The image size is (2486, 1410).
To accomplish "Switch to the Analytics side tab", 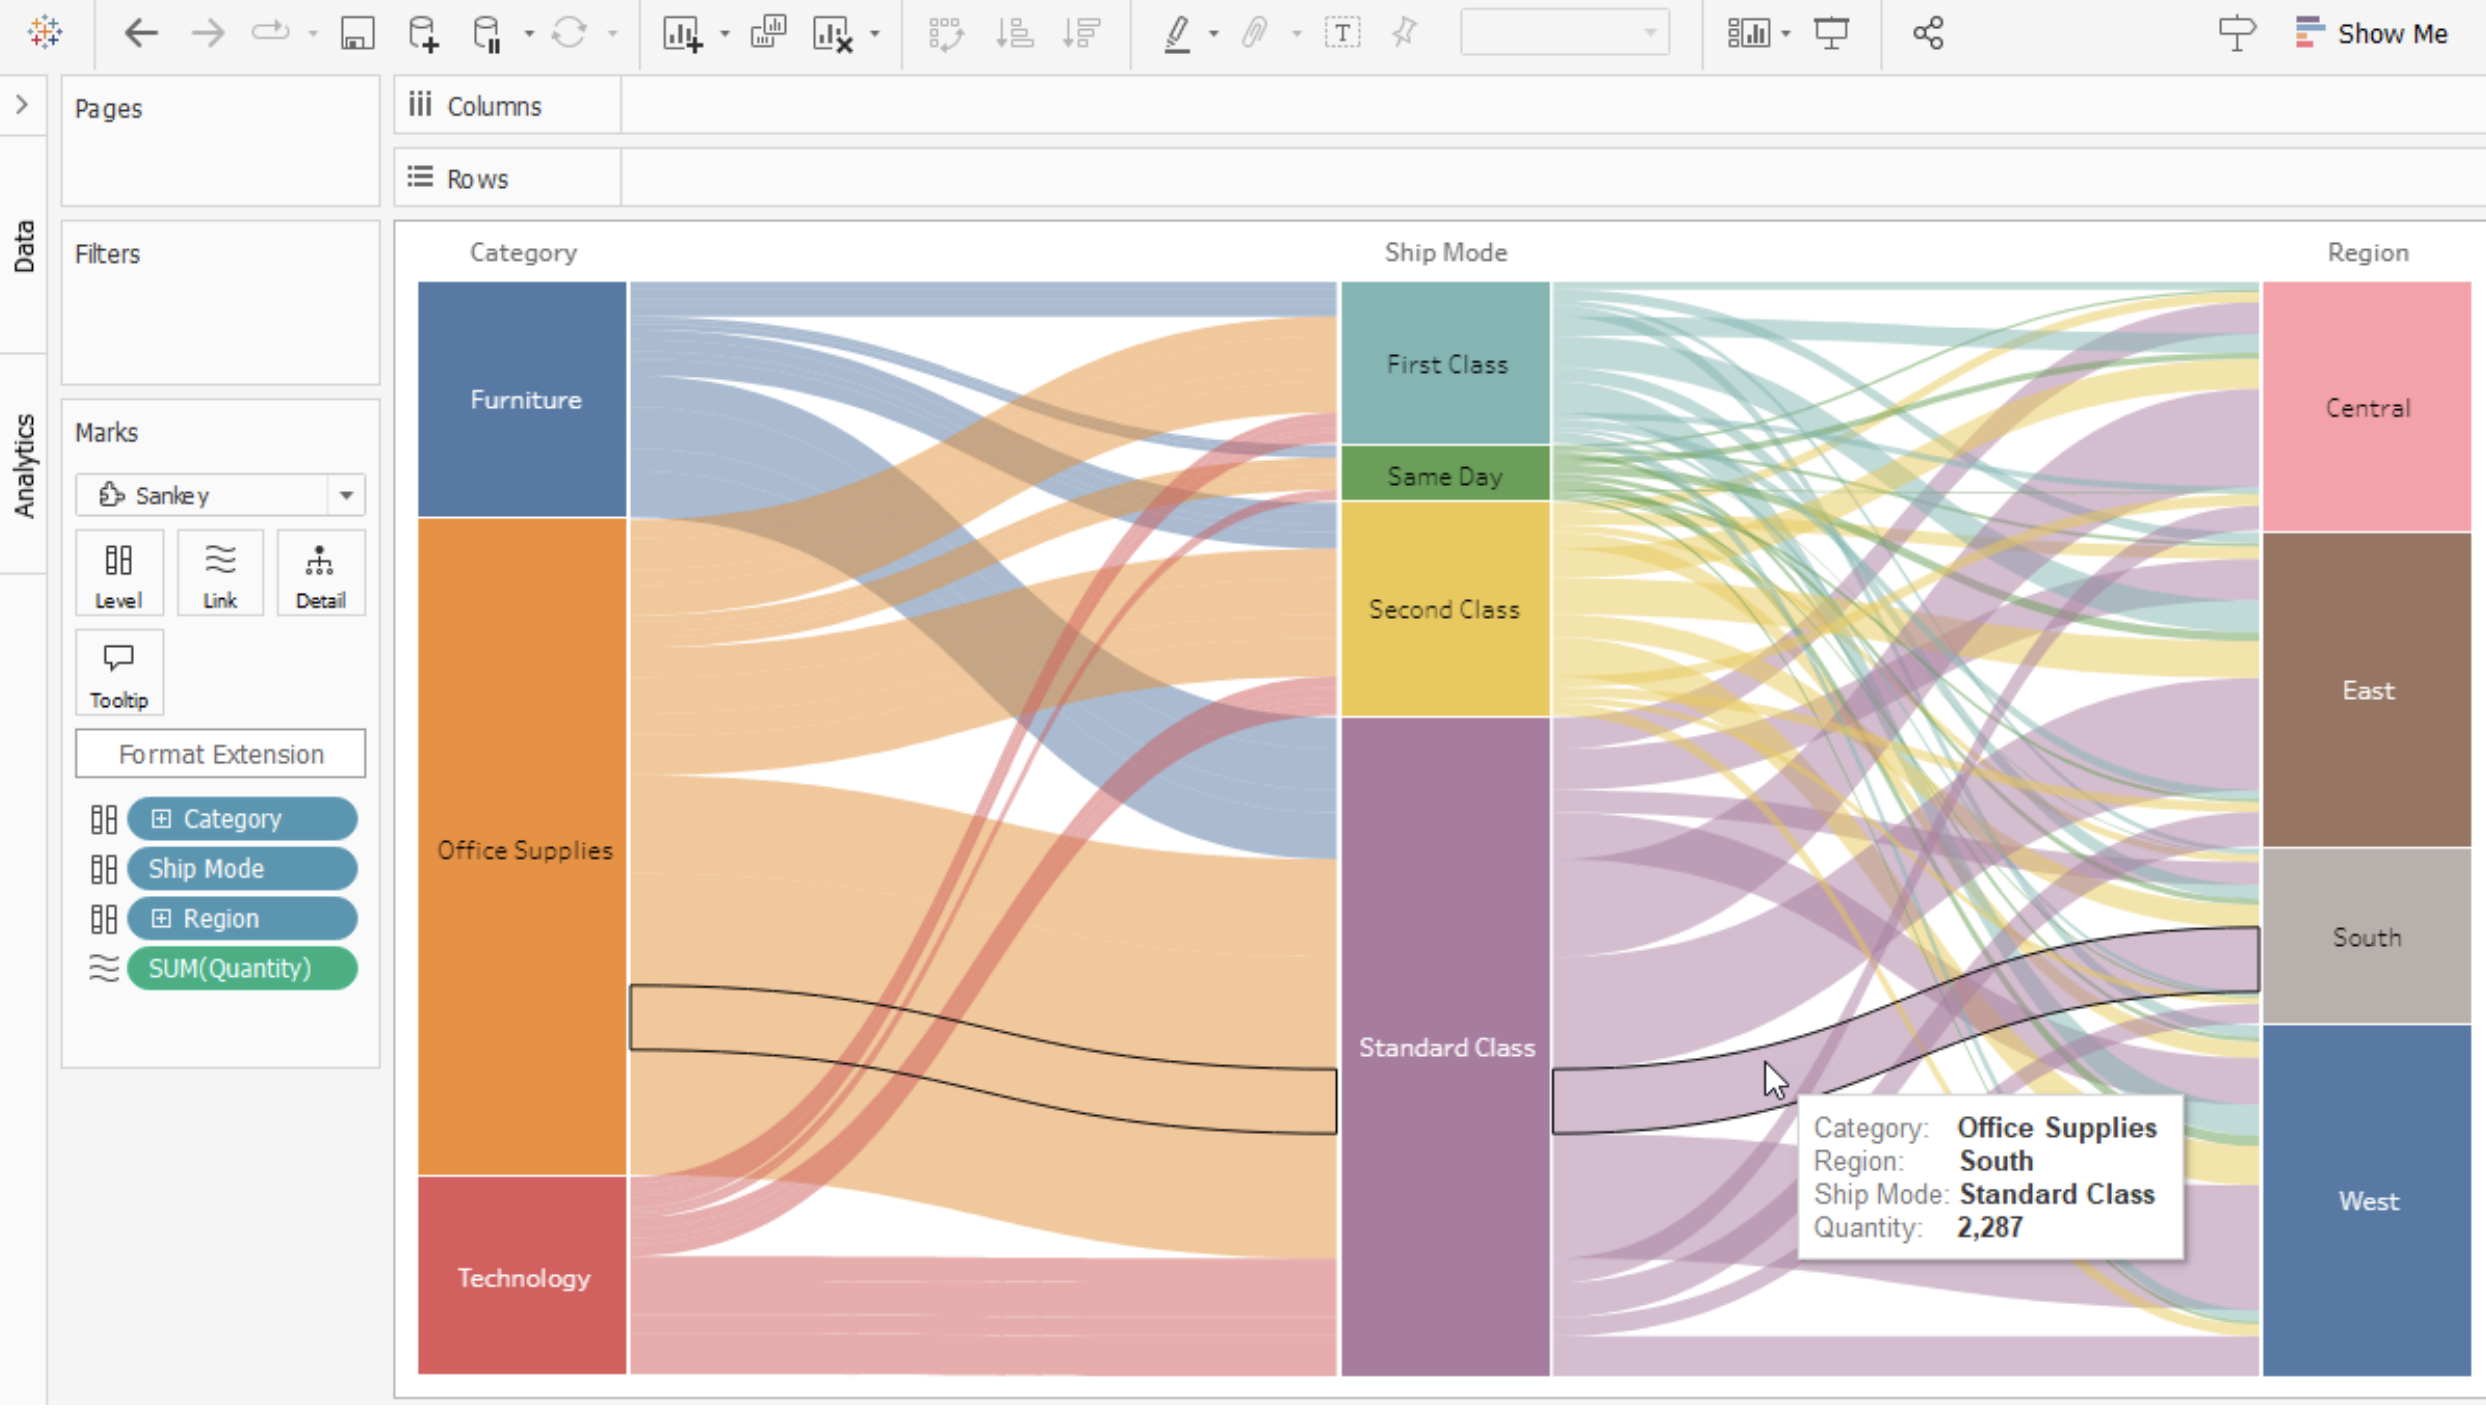I will click(24, 465).
